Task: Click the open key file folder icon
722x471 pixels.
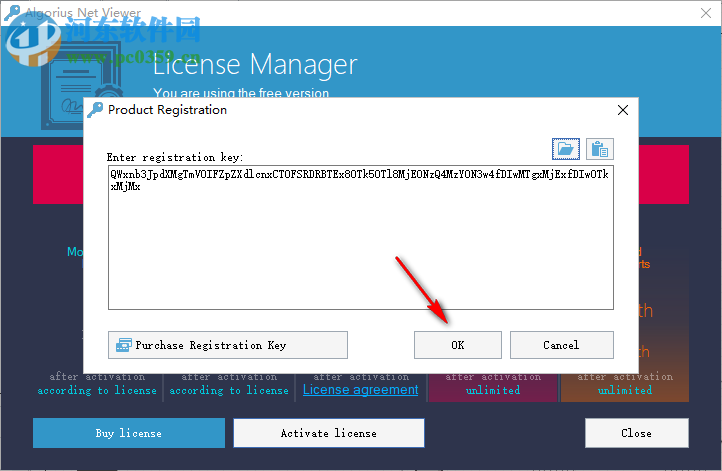Action: 566,149
